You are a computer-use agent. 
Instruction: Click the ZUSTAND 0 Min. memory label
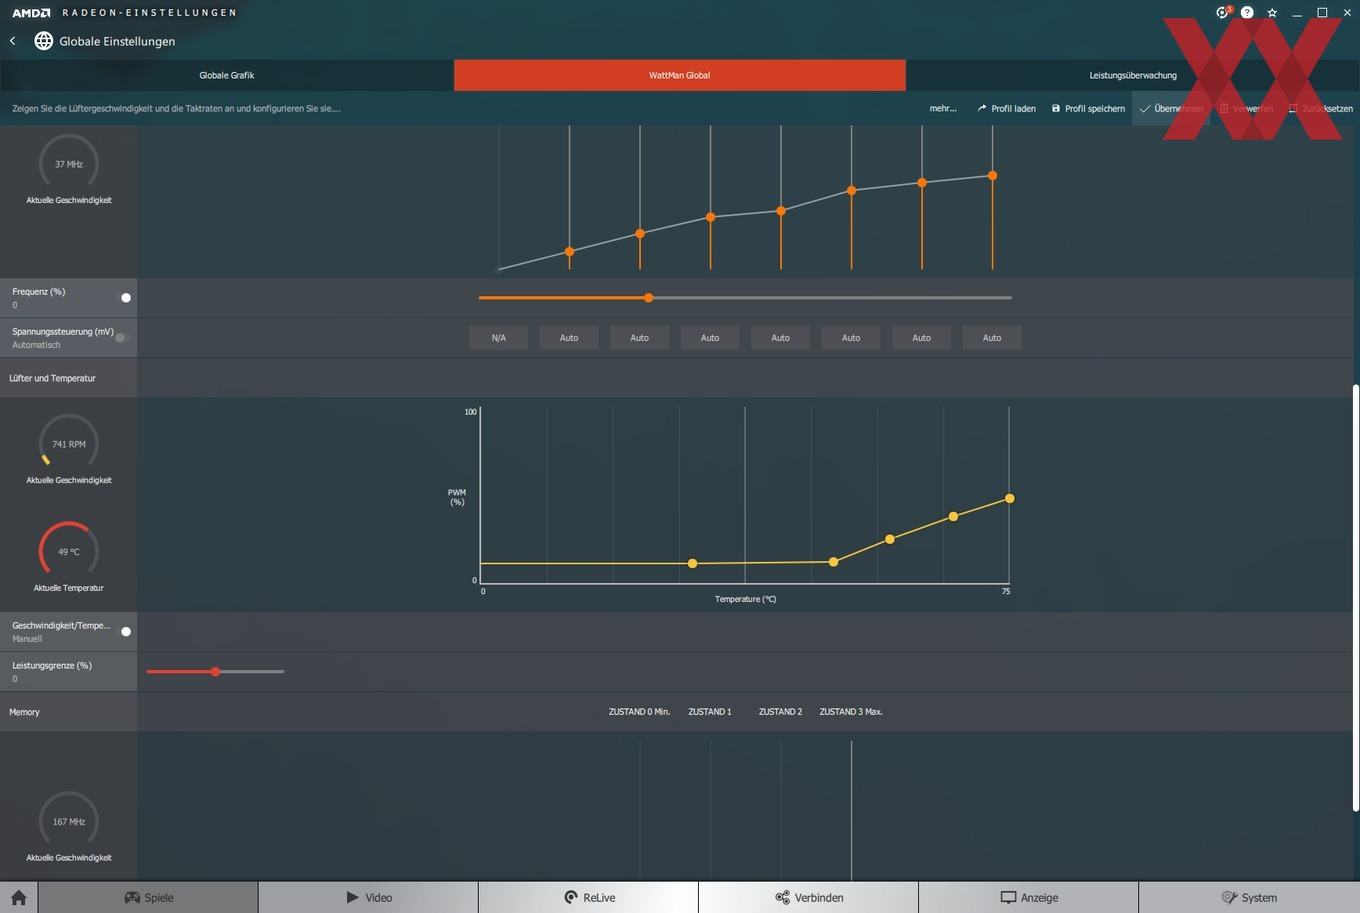point(639,712)
